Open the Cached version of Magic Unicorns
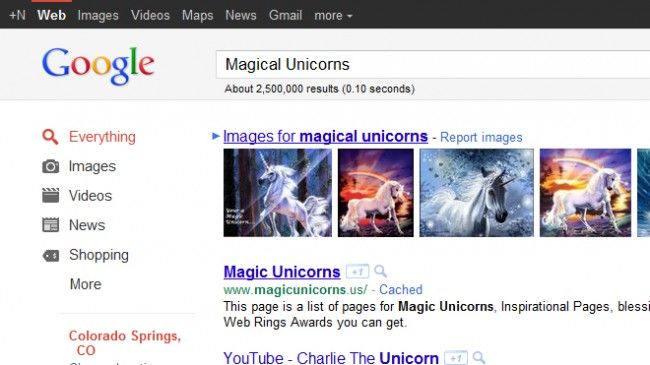 (400, 290)
